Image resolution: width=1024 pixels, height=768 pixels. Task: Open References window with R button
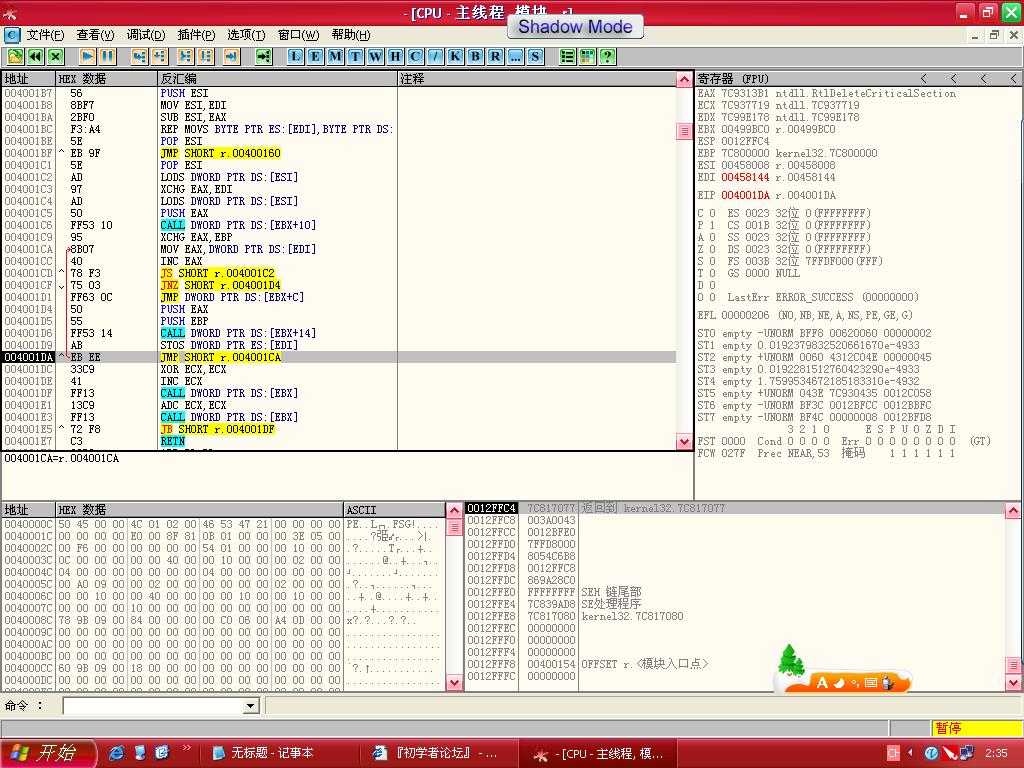[496, 56]
